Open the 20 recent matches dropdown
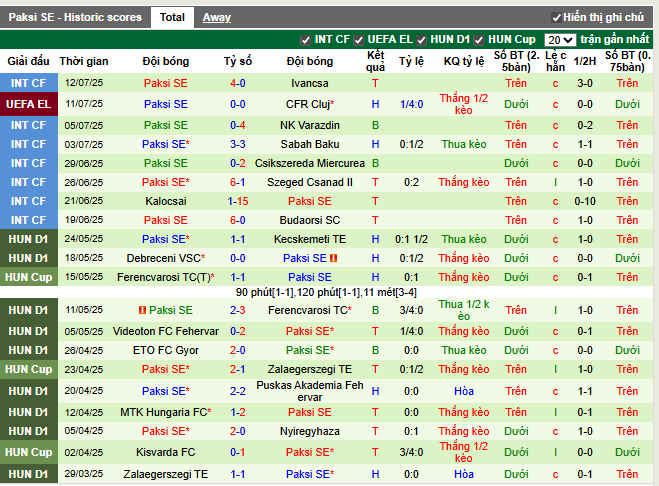Image resolution: width=659 pixels, height=486 pixels. pos(560,40)
